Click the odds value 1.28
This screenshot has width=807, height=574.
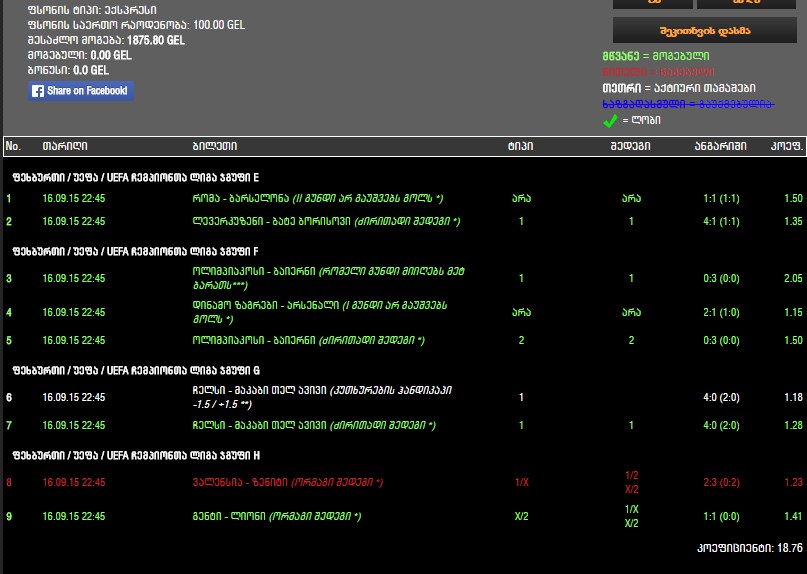[793, 425]
